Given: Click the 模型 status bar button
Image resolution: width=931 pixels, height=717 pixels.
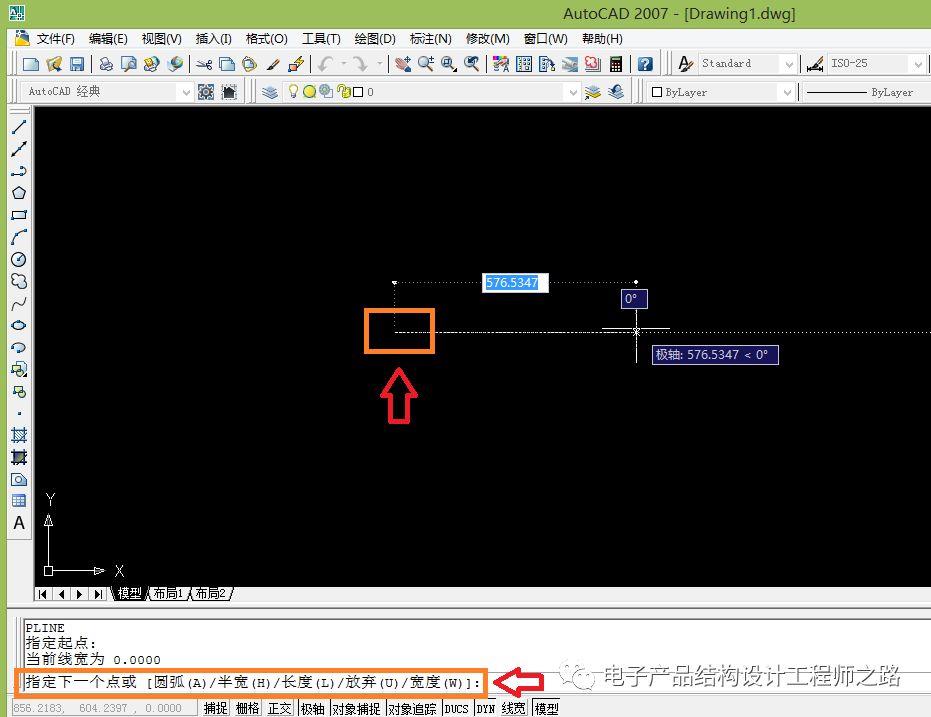Looking at the screenshot, I should [546, 708].
